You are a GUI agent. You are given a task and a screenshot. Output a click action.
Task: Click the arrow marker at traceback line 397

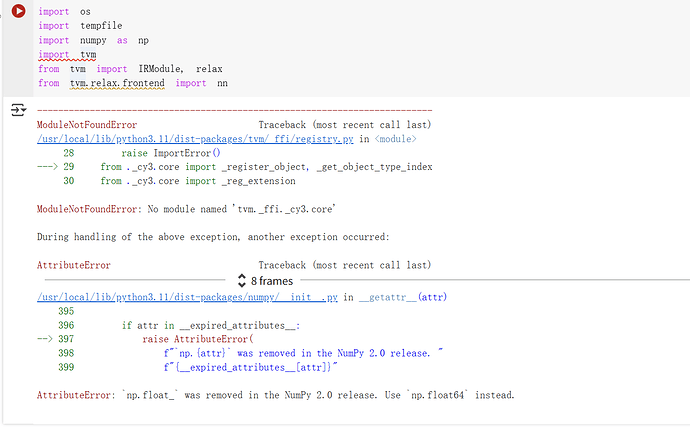(x=50, y=339)
